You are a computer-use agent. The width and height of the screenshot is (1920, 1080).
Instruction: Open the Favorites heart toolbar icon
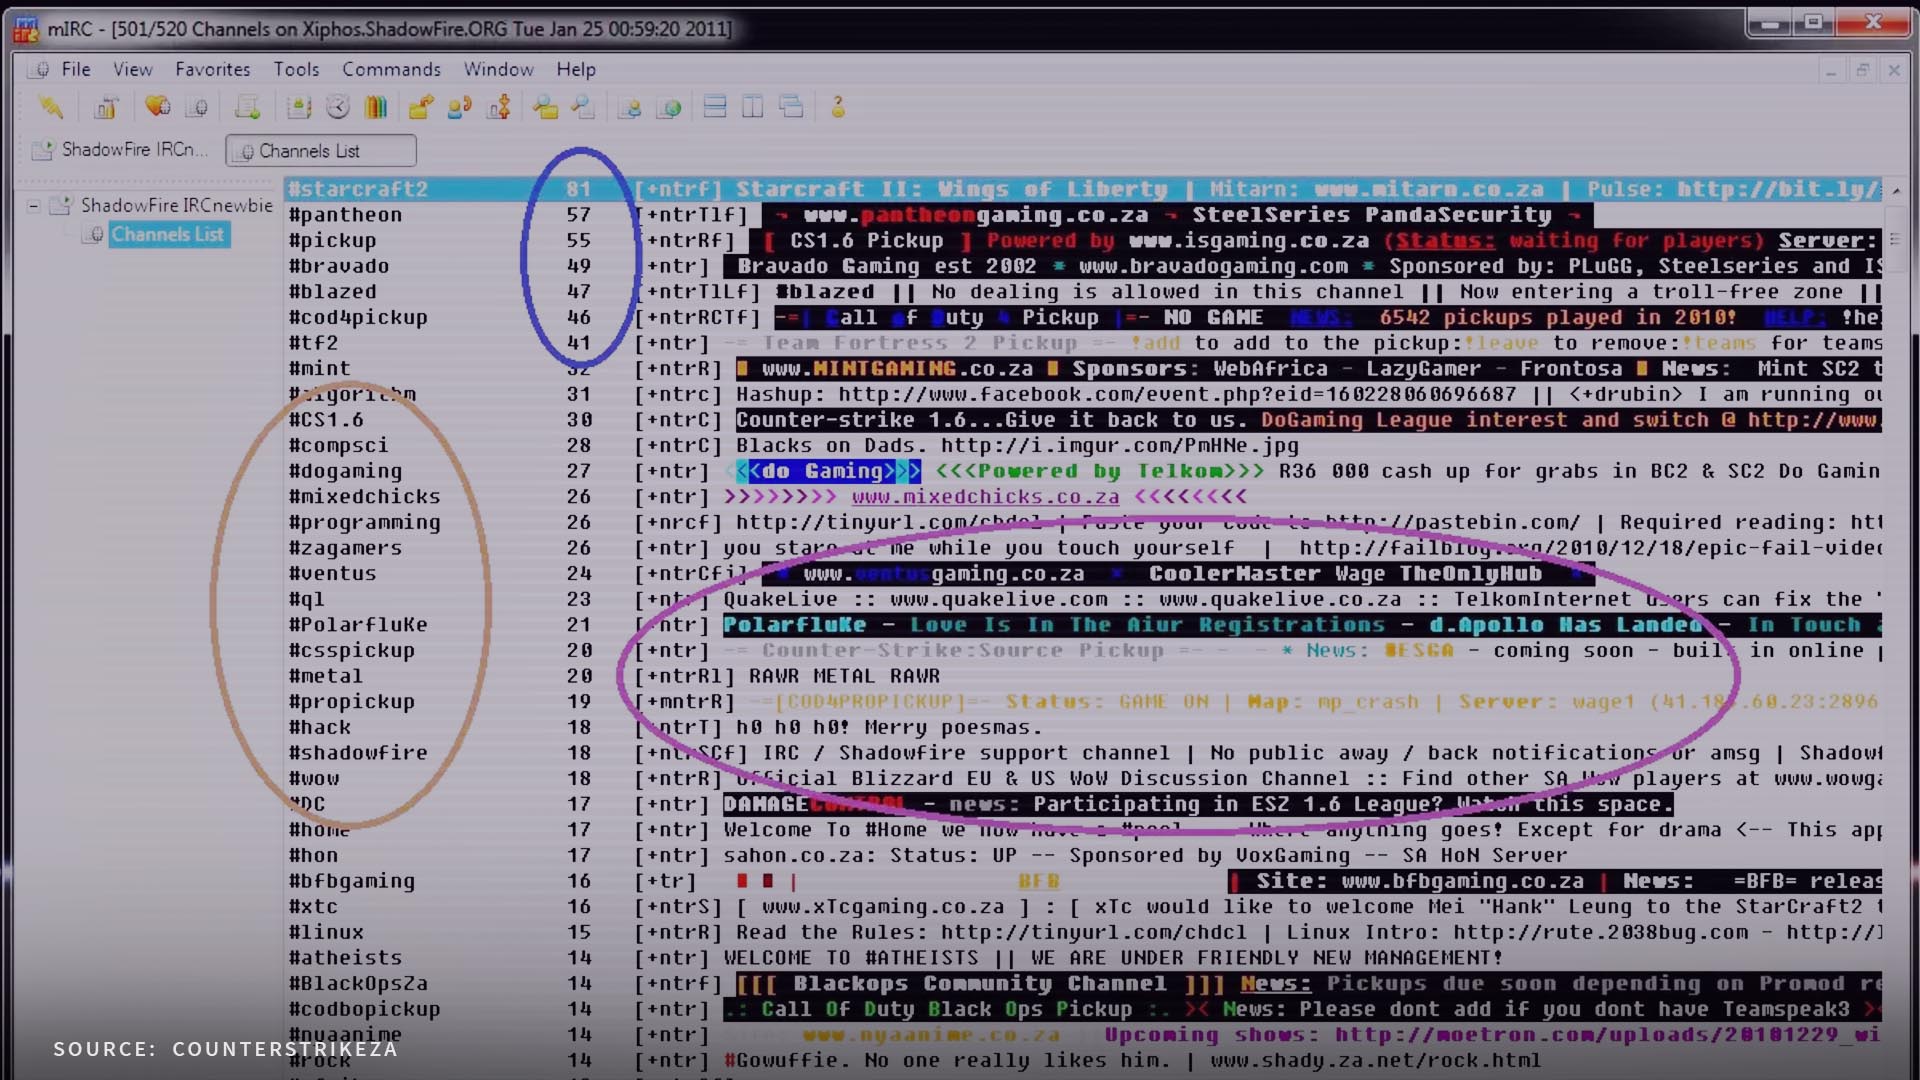157,107
